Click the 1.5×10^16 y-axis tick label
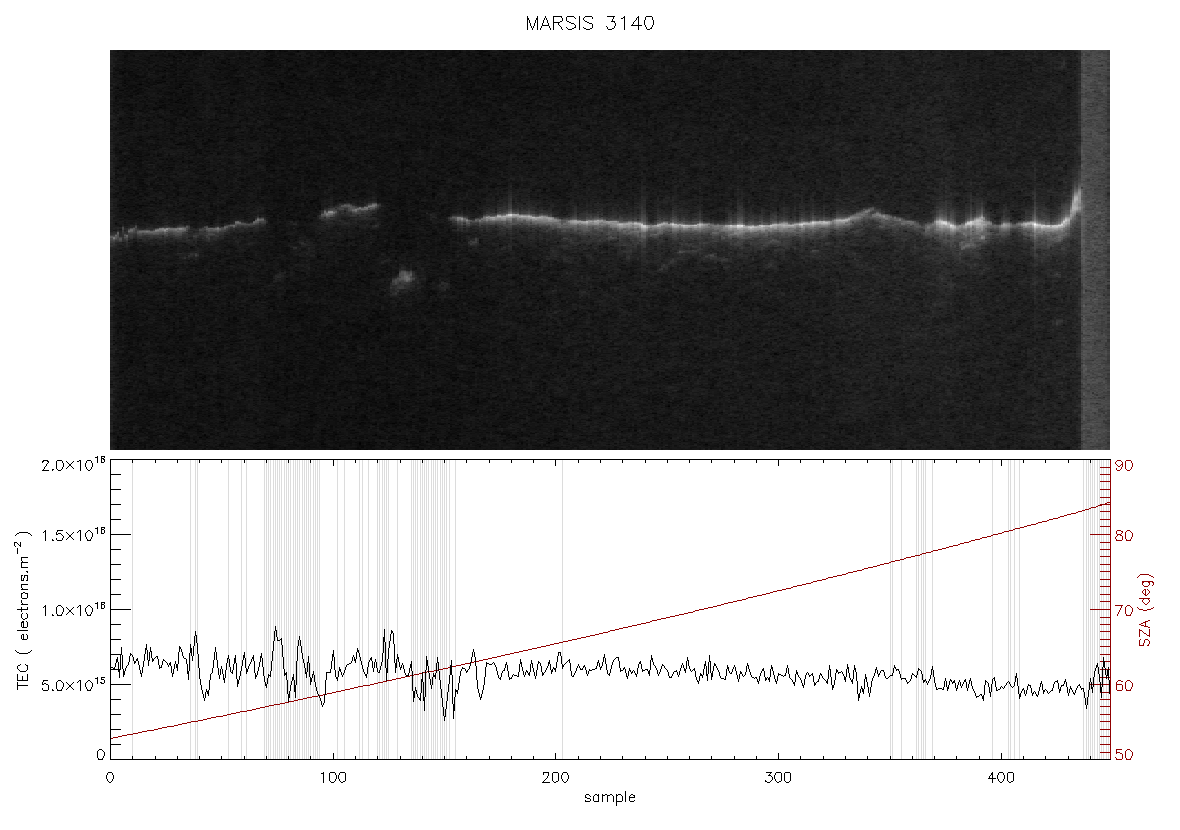This screenshot has height=830, width=1180. coord(73,535)
